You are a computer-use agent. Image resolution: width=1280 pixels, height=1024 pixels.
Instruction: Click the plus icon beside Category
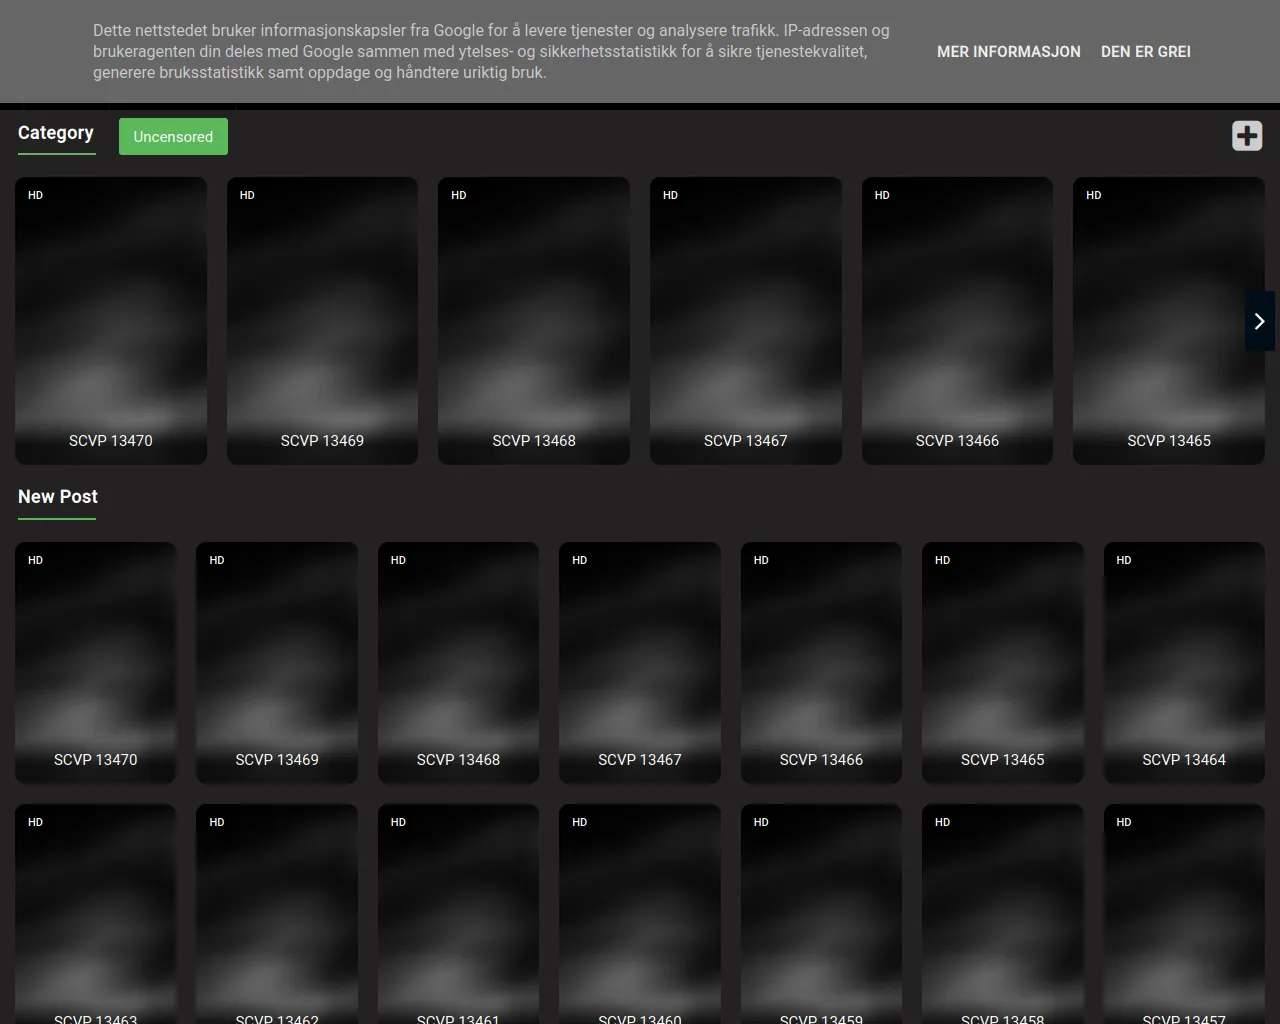1246,136
